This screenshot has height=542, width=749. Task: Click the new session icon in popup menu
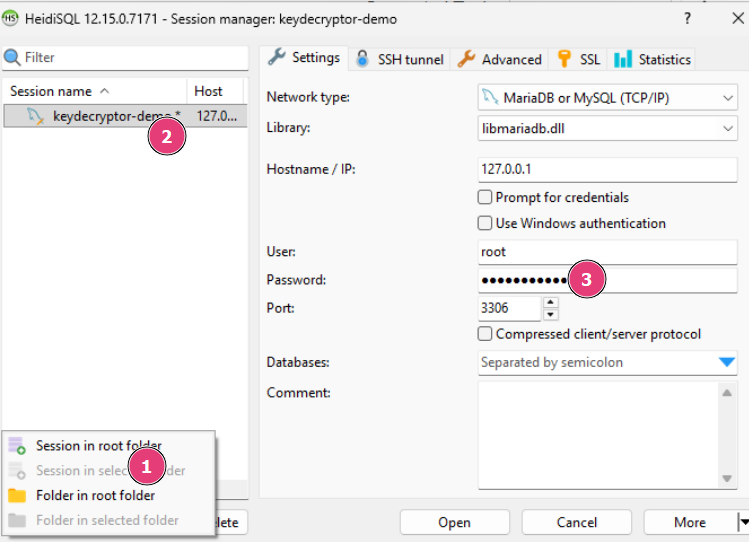pos(17,446)
